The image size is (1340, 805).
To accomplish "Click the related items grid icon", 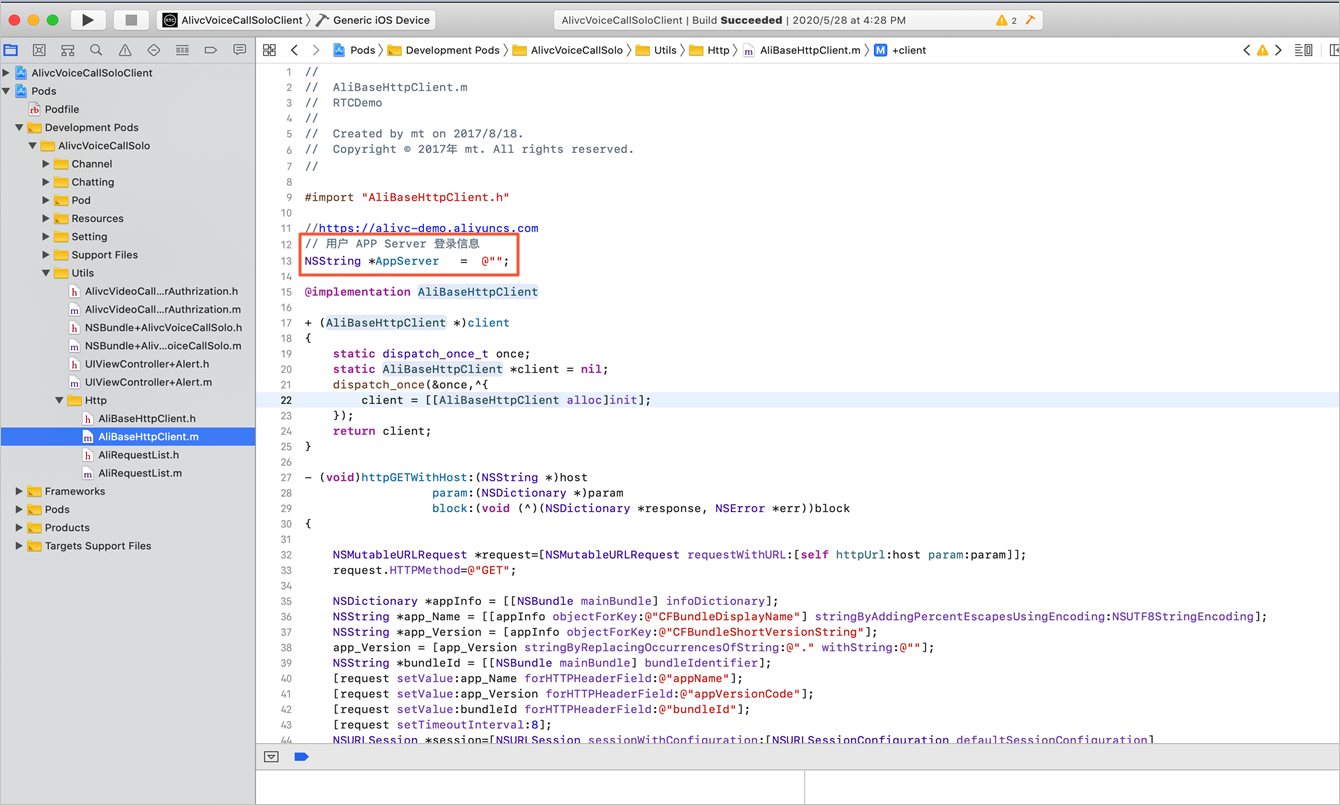I will (269, 50).
